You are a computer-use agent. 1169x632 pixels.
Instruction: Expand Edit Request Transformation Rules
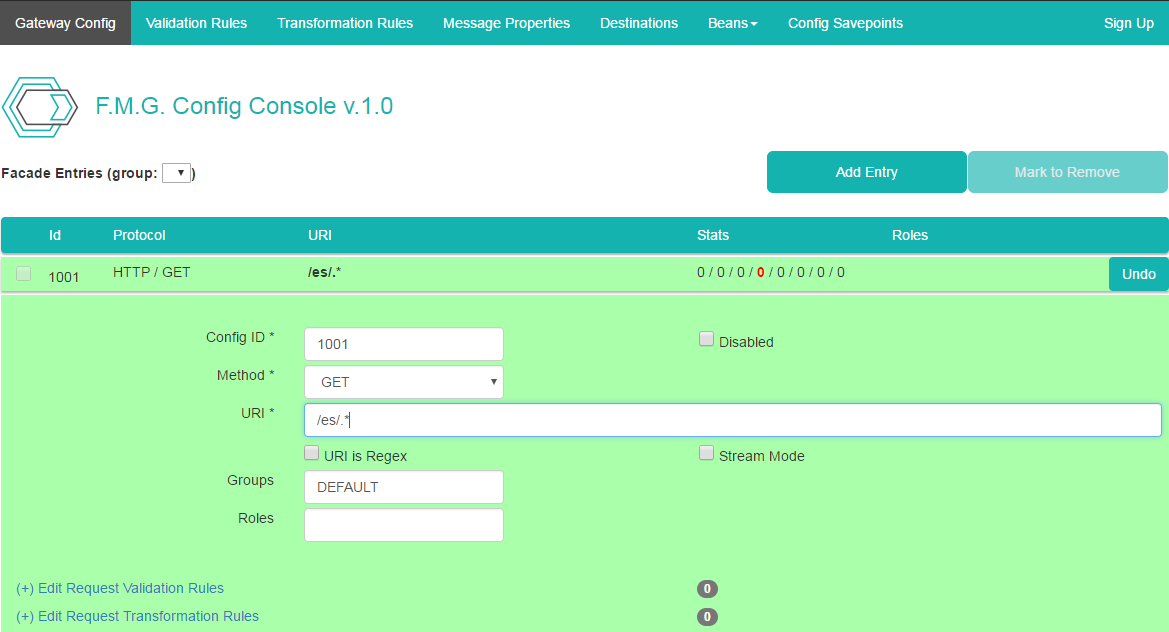pos(137,616)
